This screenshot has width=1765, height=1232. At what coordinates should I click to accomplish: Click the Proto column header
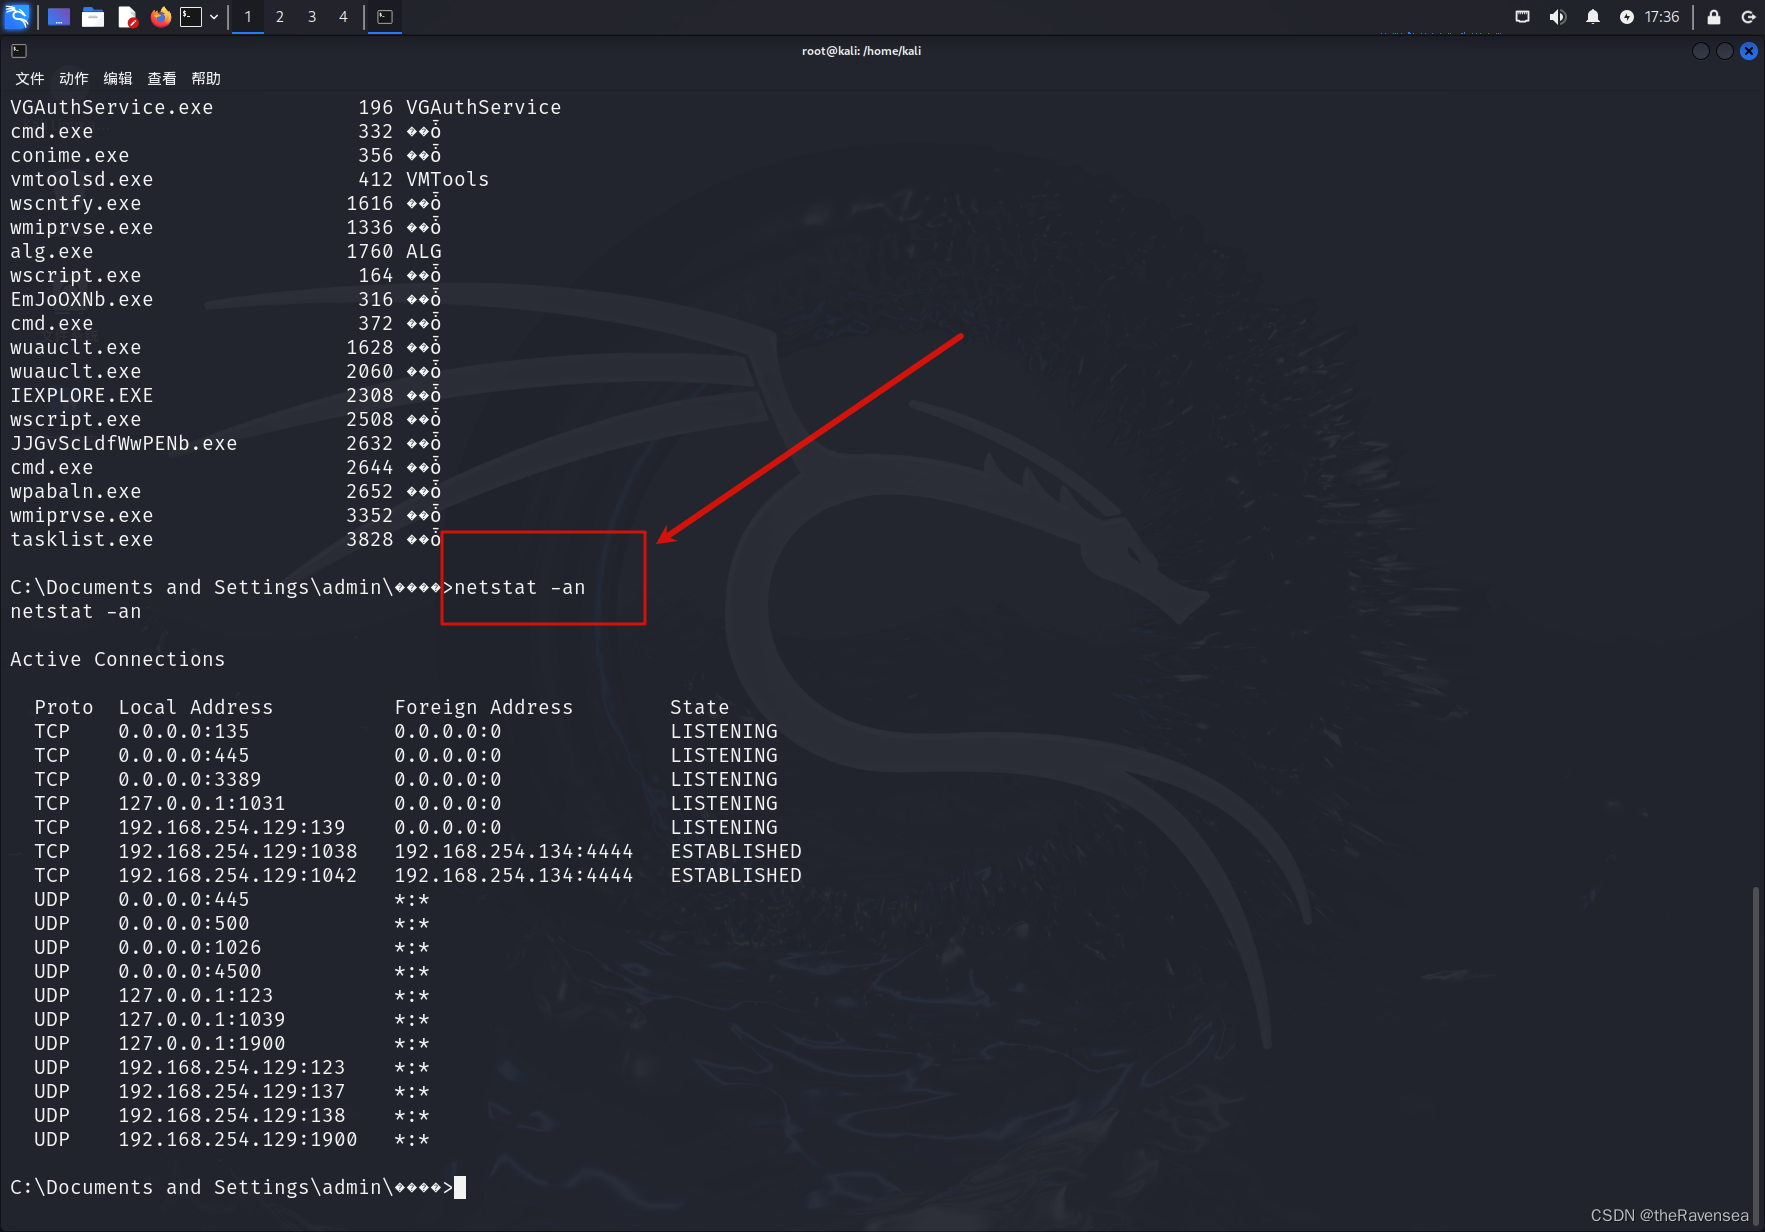click(64, 707)
